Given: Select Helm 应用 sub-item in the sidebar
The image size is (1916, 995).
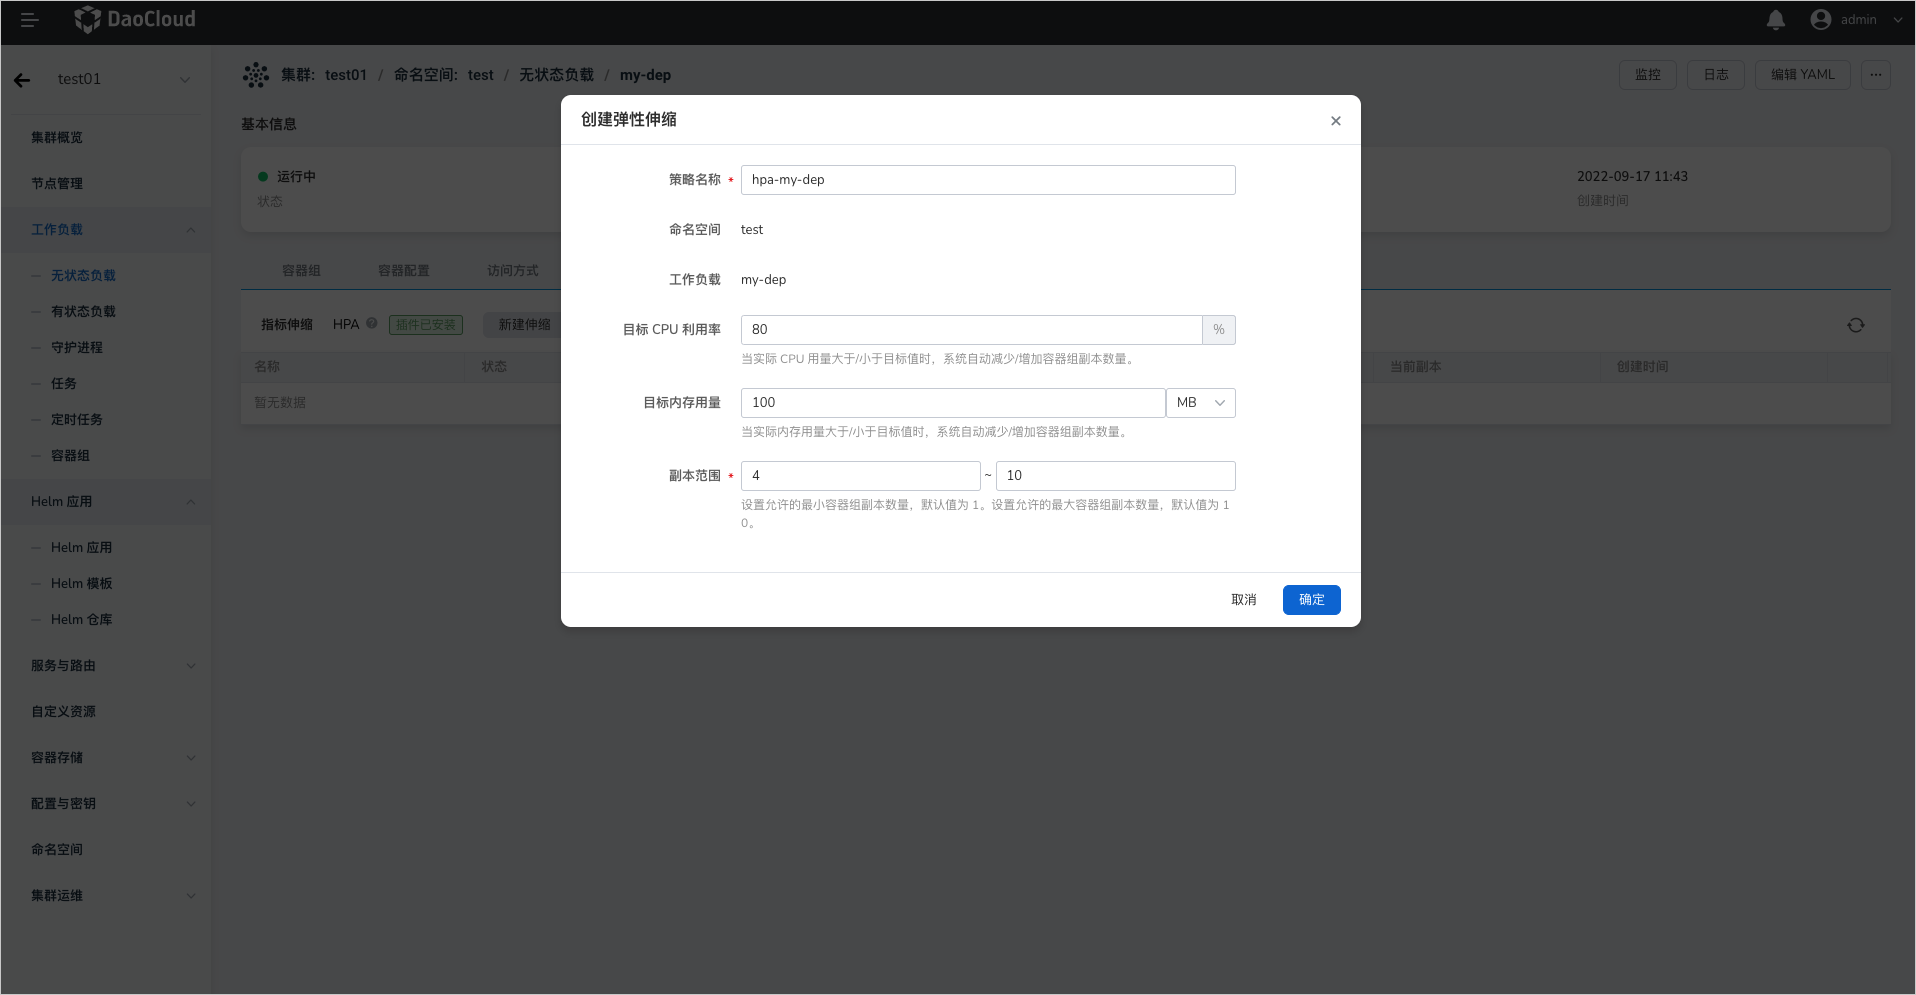Looking at the screenshot, I should tap(82, 548).
